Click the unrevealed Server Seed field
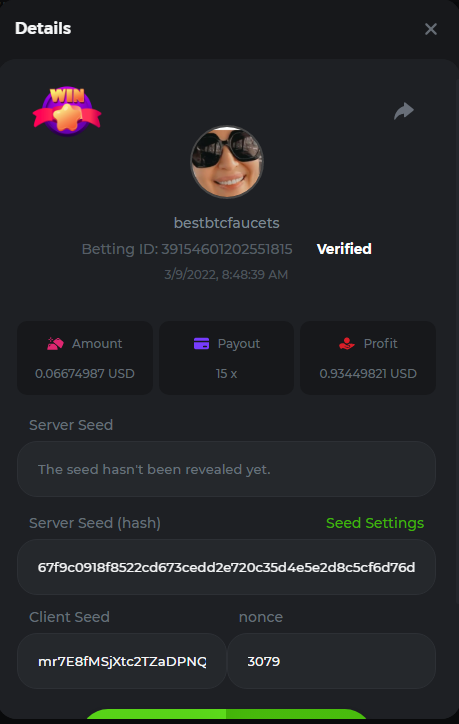The image size is (459, 724). (x=226, y=469)
